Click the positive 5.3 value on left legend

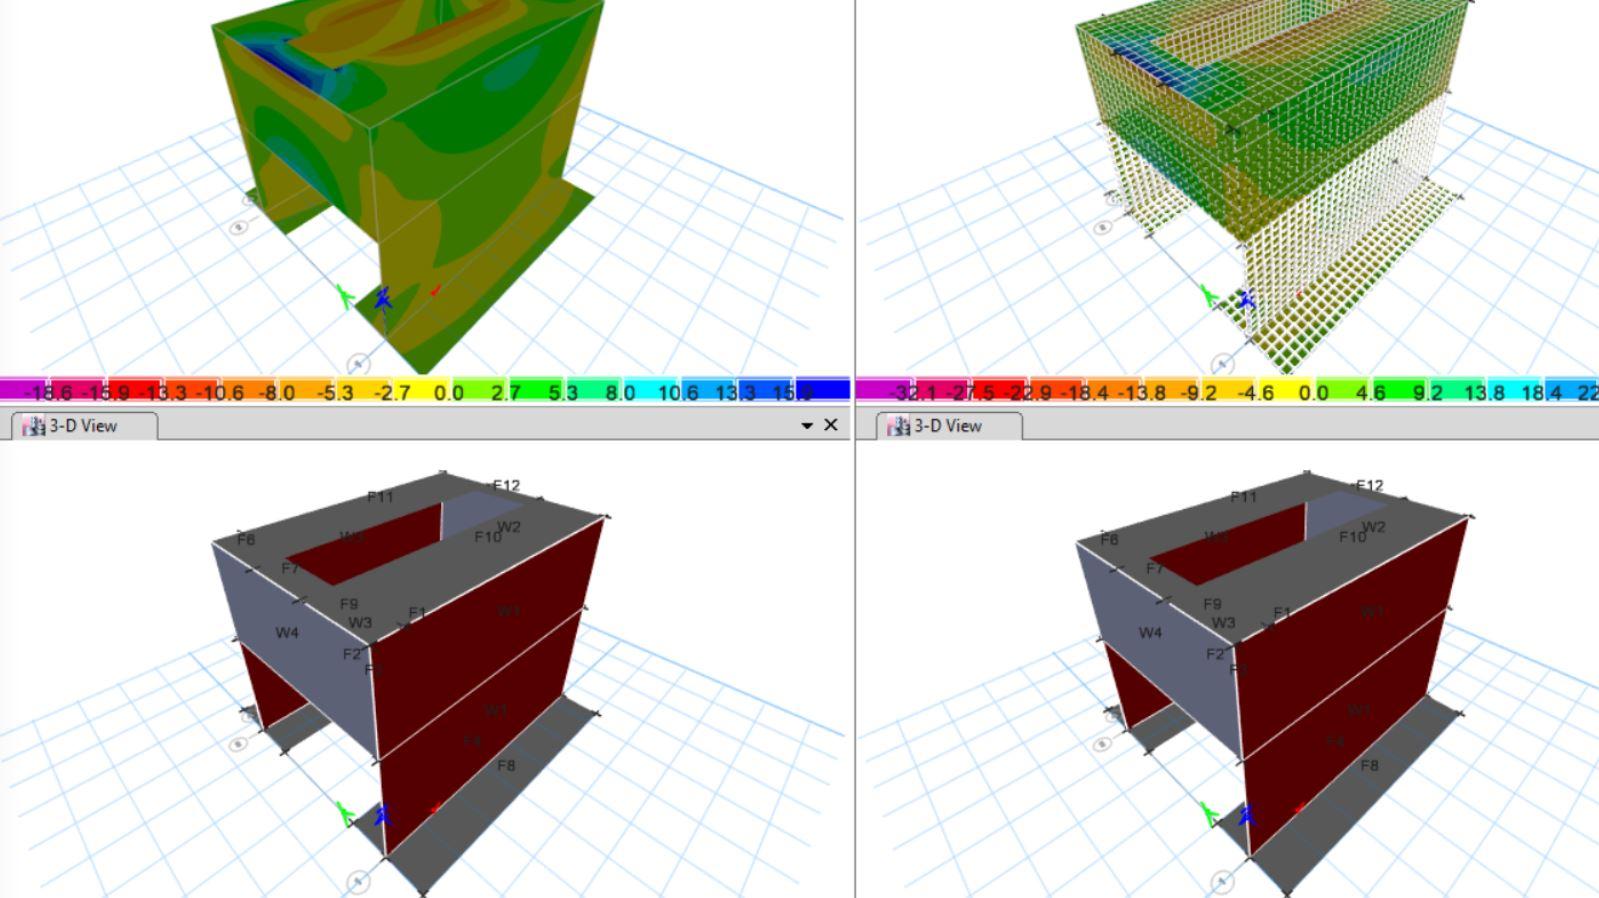[x=563, y=392]
